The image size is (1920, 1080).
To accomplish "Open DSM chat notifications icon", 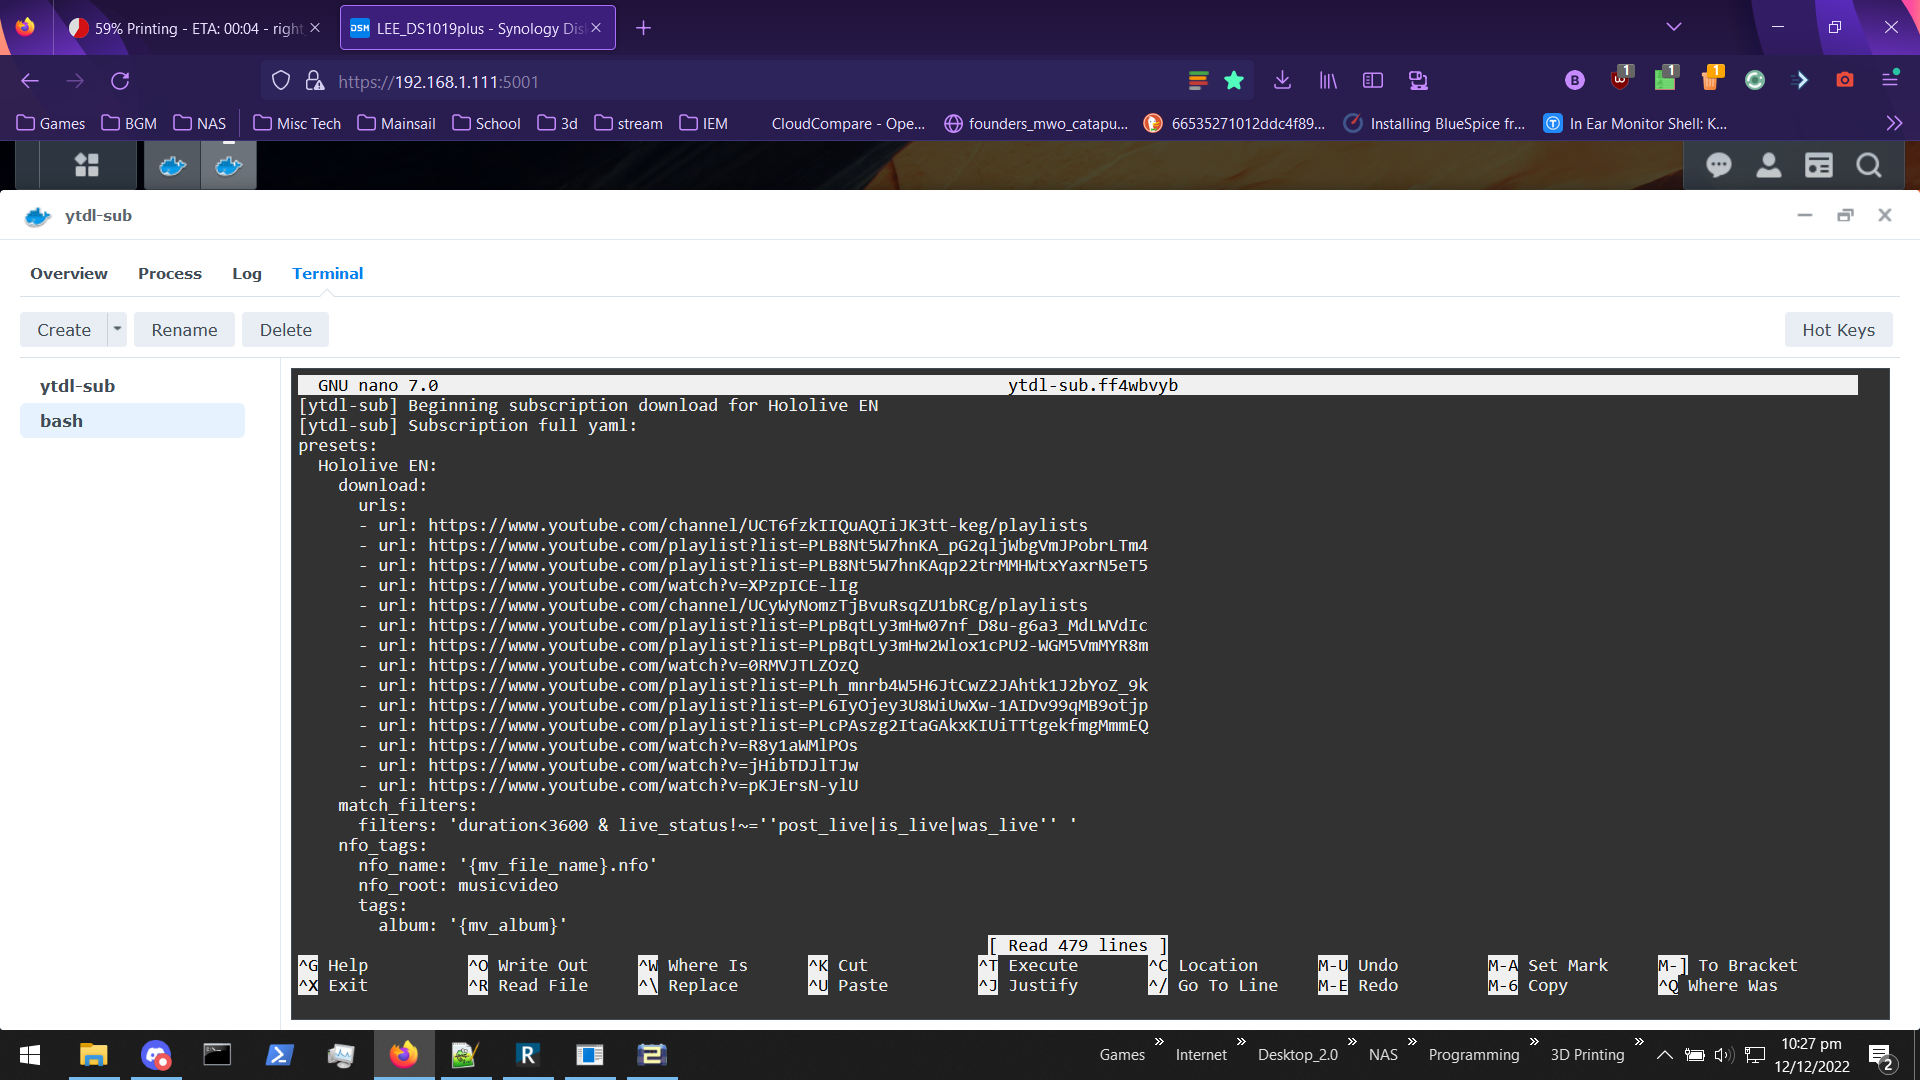I will click(x=1718, y=165).
